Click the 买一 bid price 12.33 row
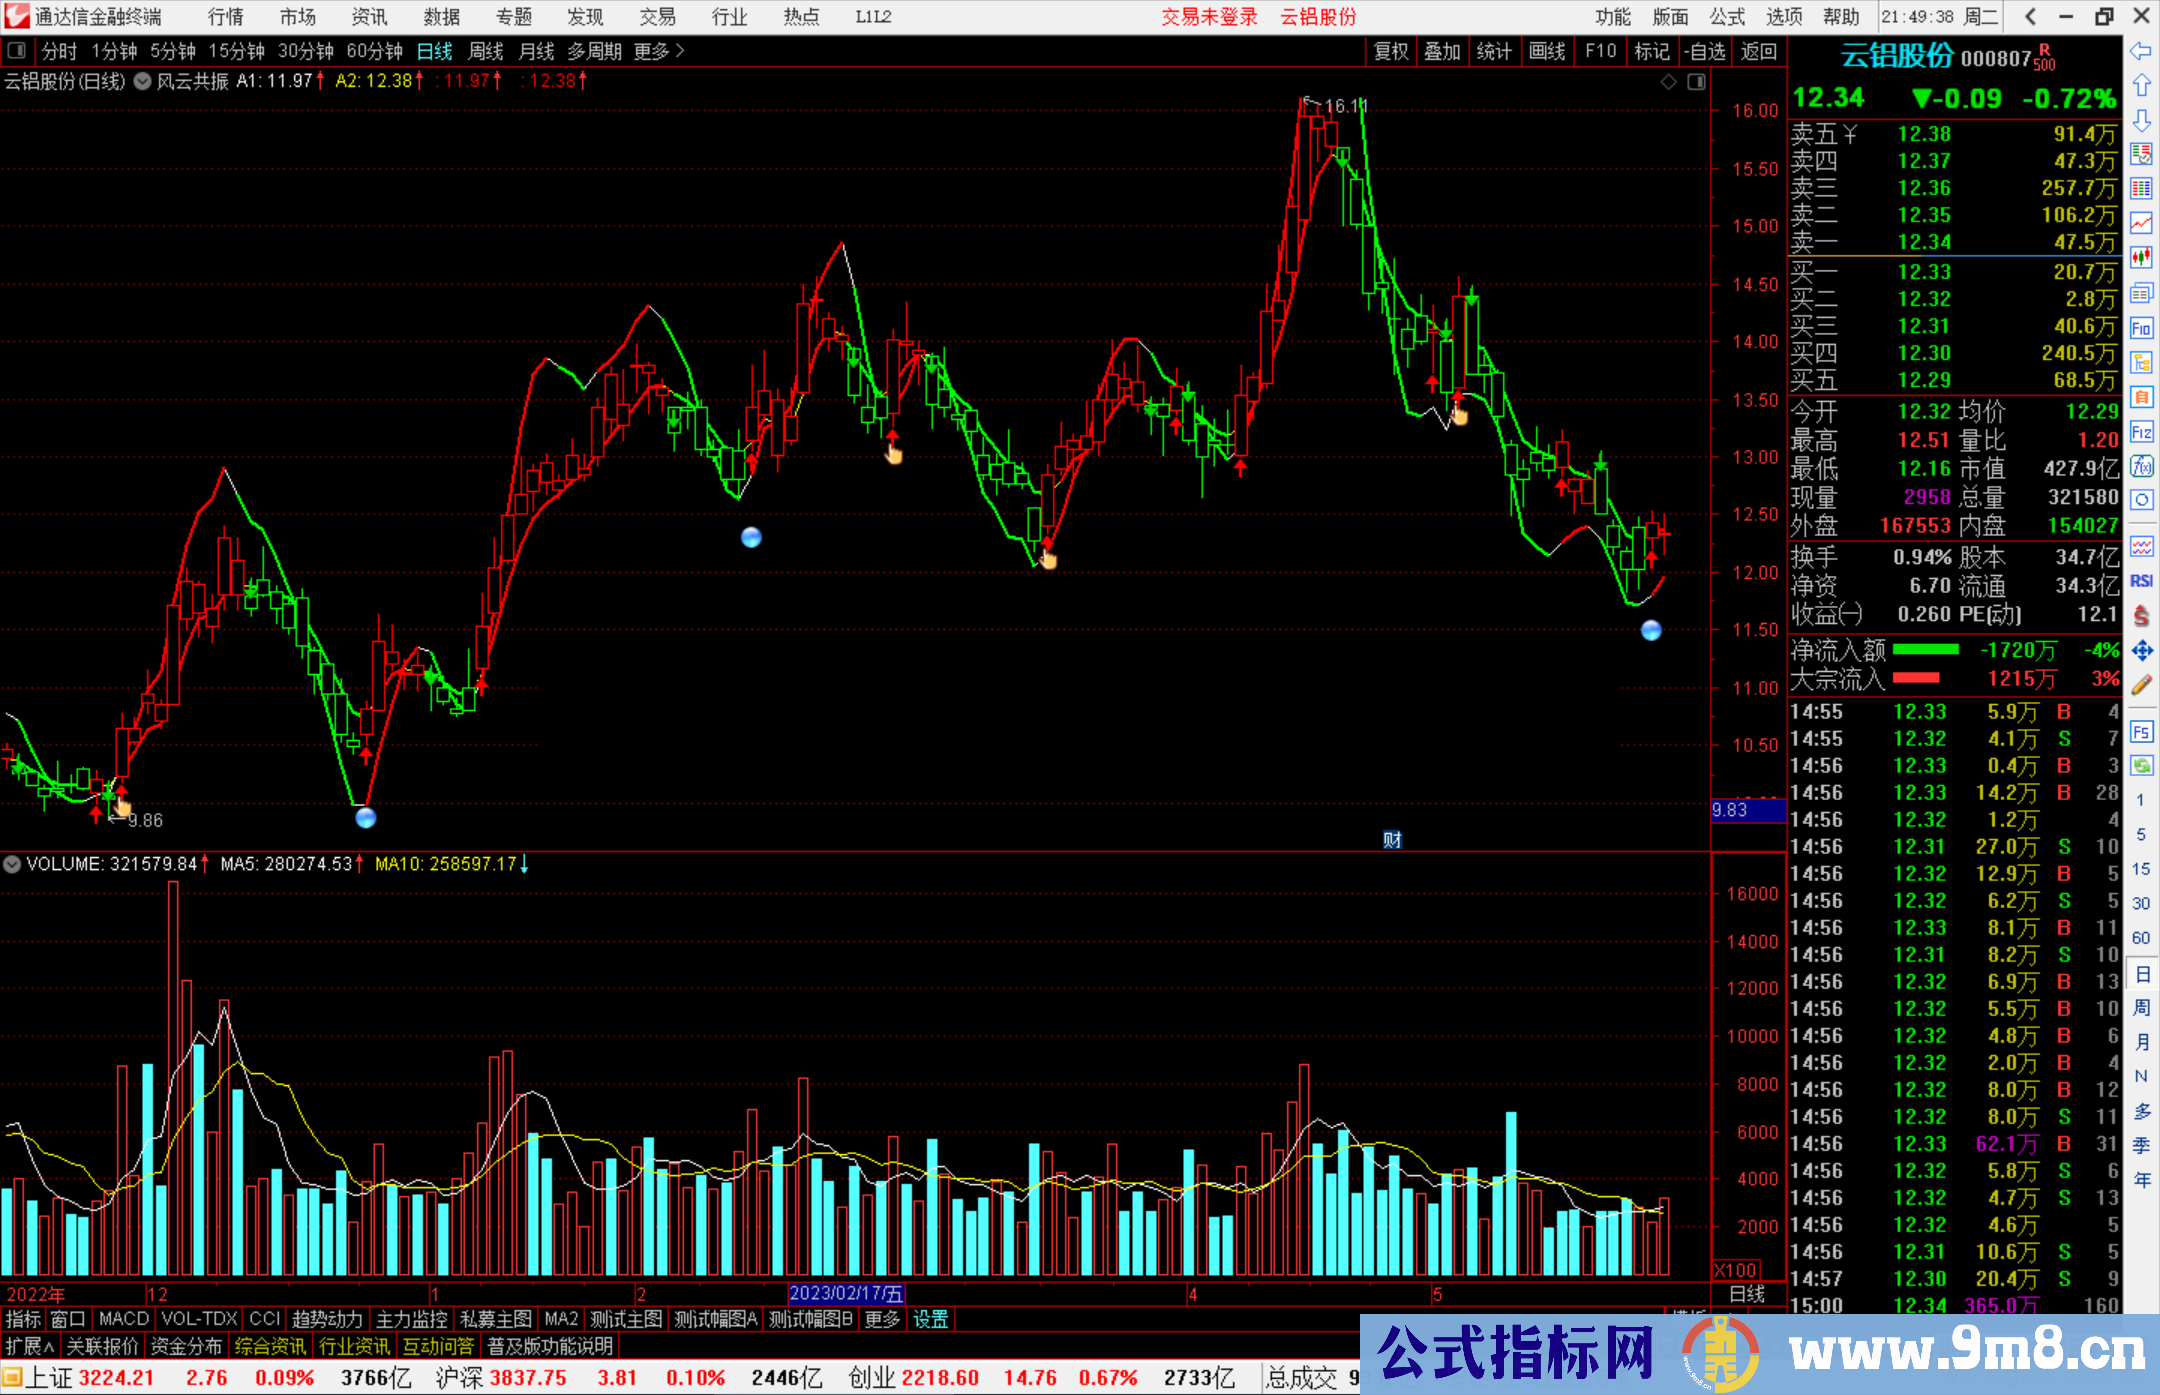Viewport: 2160px width, 1395px height. pyautogui.click(x=1954, y=272)
